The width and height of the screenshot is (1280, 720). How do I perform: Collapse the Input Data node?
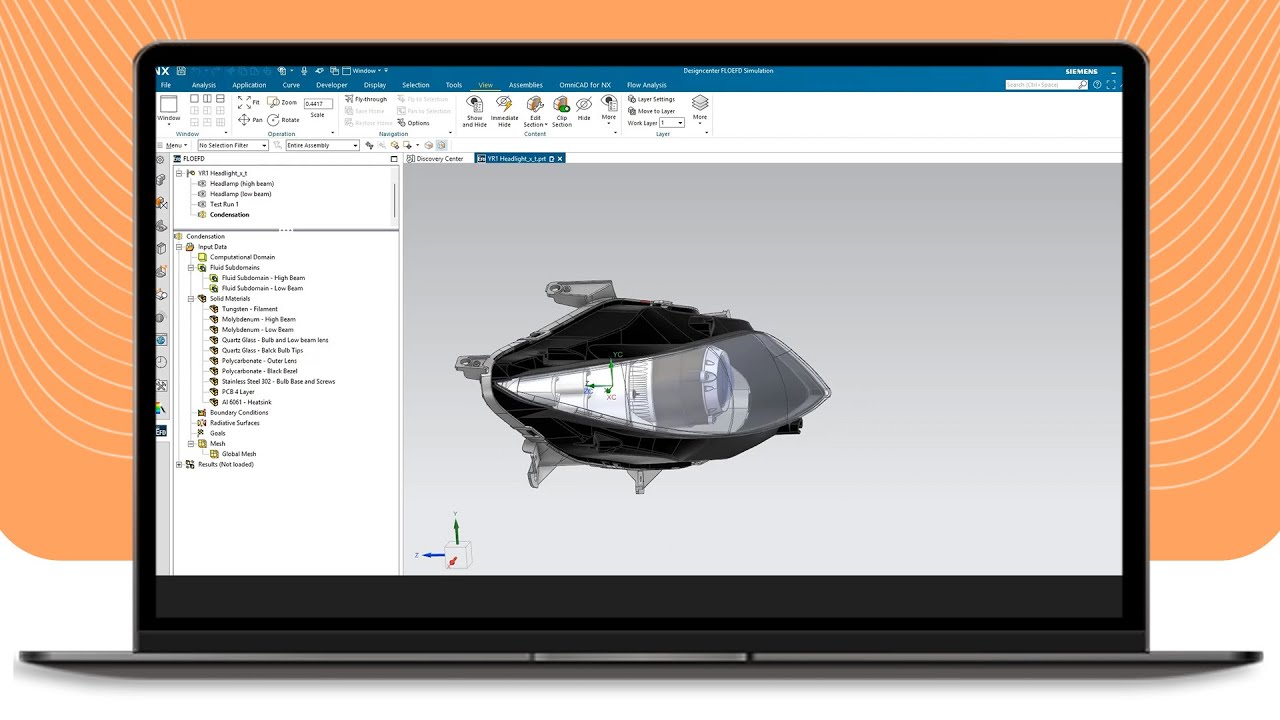point(180,247)
